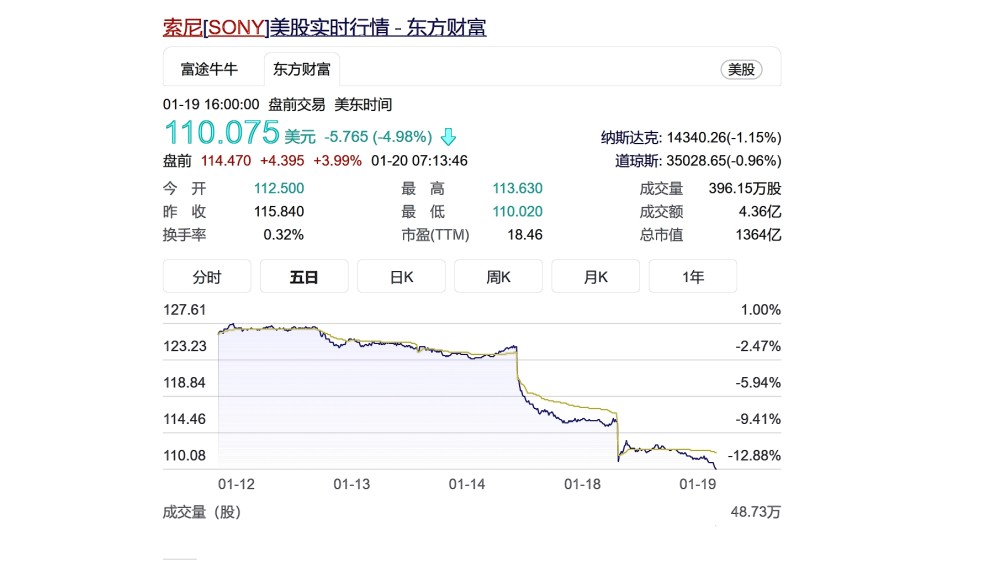Select the 东方财富 source tab
The image size is (1000, 562).
click(302, 70)
